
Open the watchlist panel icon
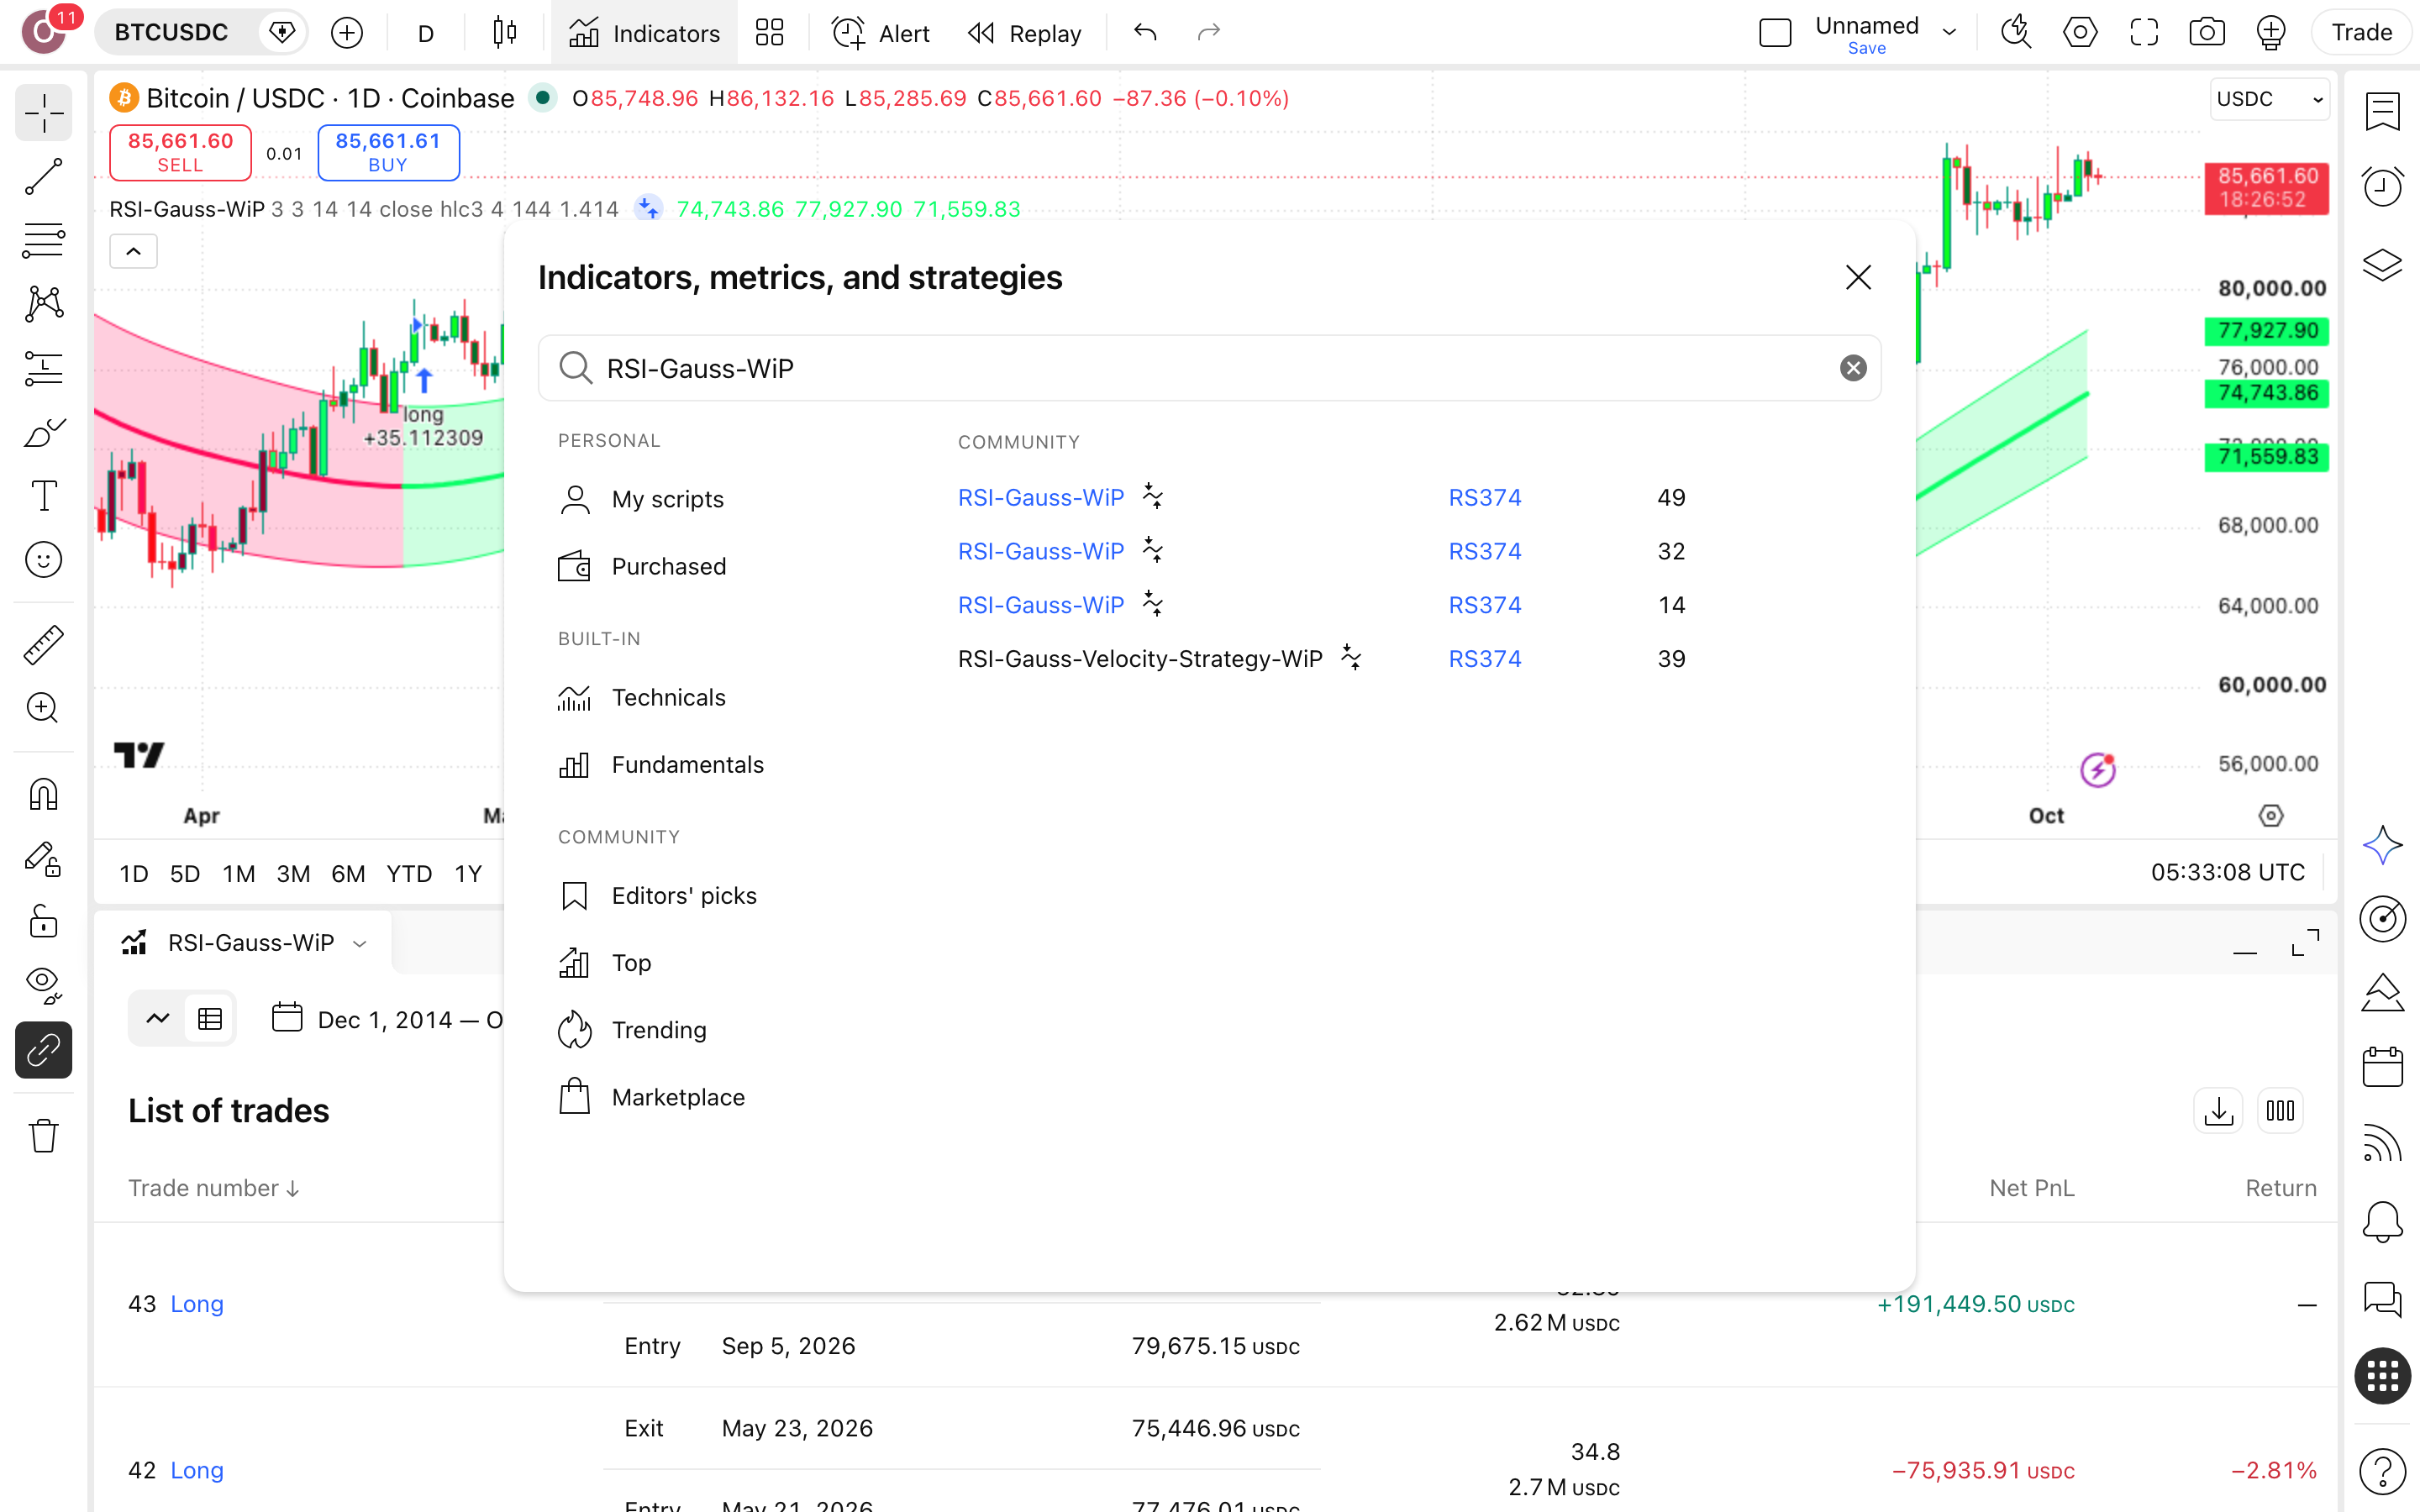pos(2383,111)
